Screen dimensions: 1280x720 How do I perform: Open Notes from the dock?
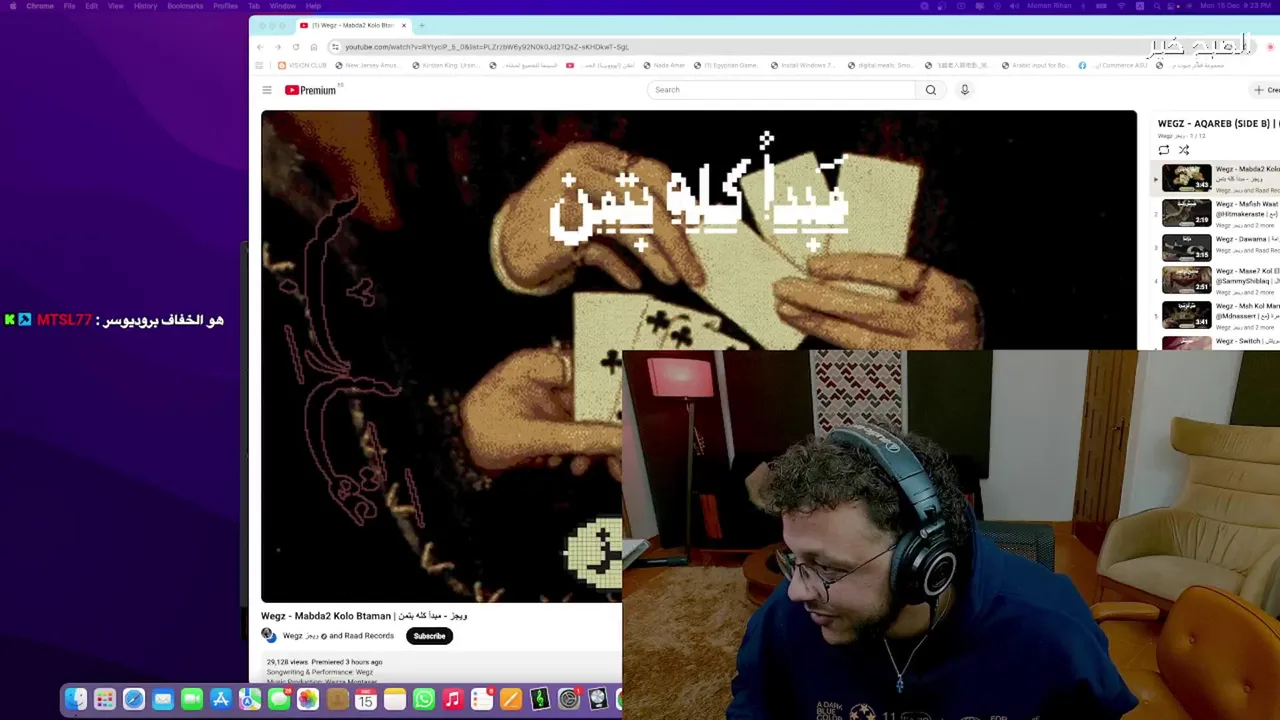tap(395, 699)
